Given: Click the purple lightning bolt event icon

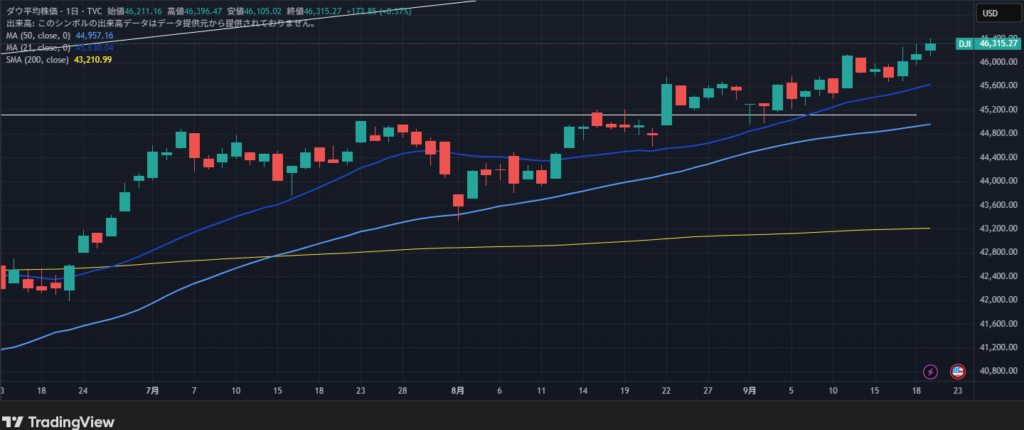Looking at the screenshot, I should [x=931, y=371].
